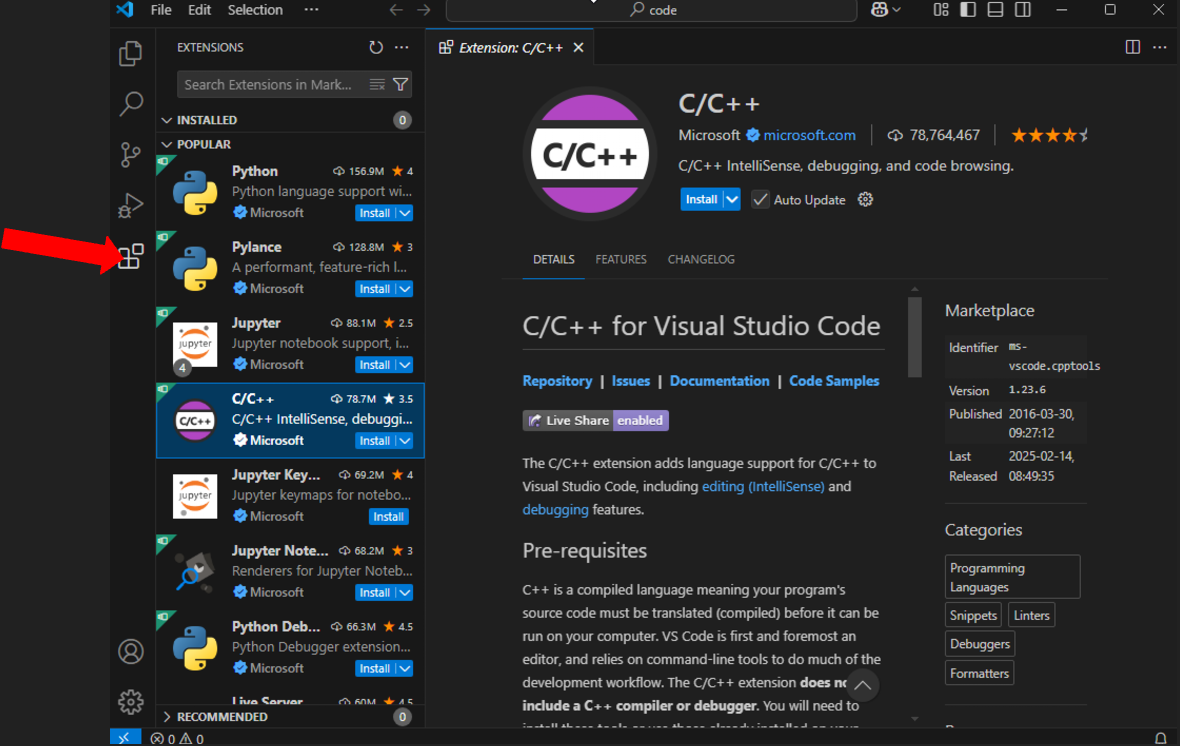The width and height of the screenshot is (1180, 746).
Task: Split the editor to the right
Action: tap(1133, 47)
